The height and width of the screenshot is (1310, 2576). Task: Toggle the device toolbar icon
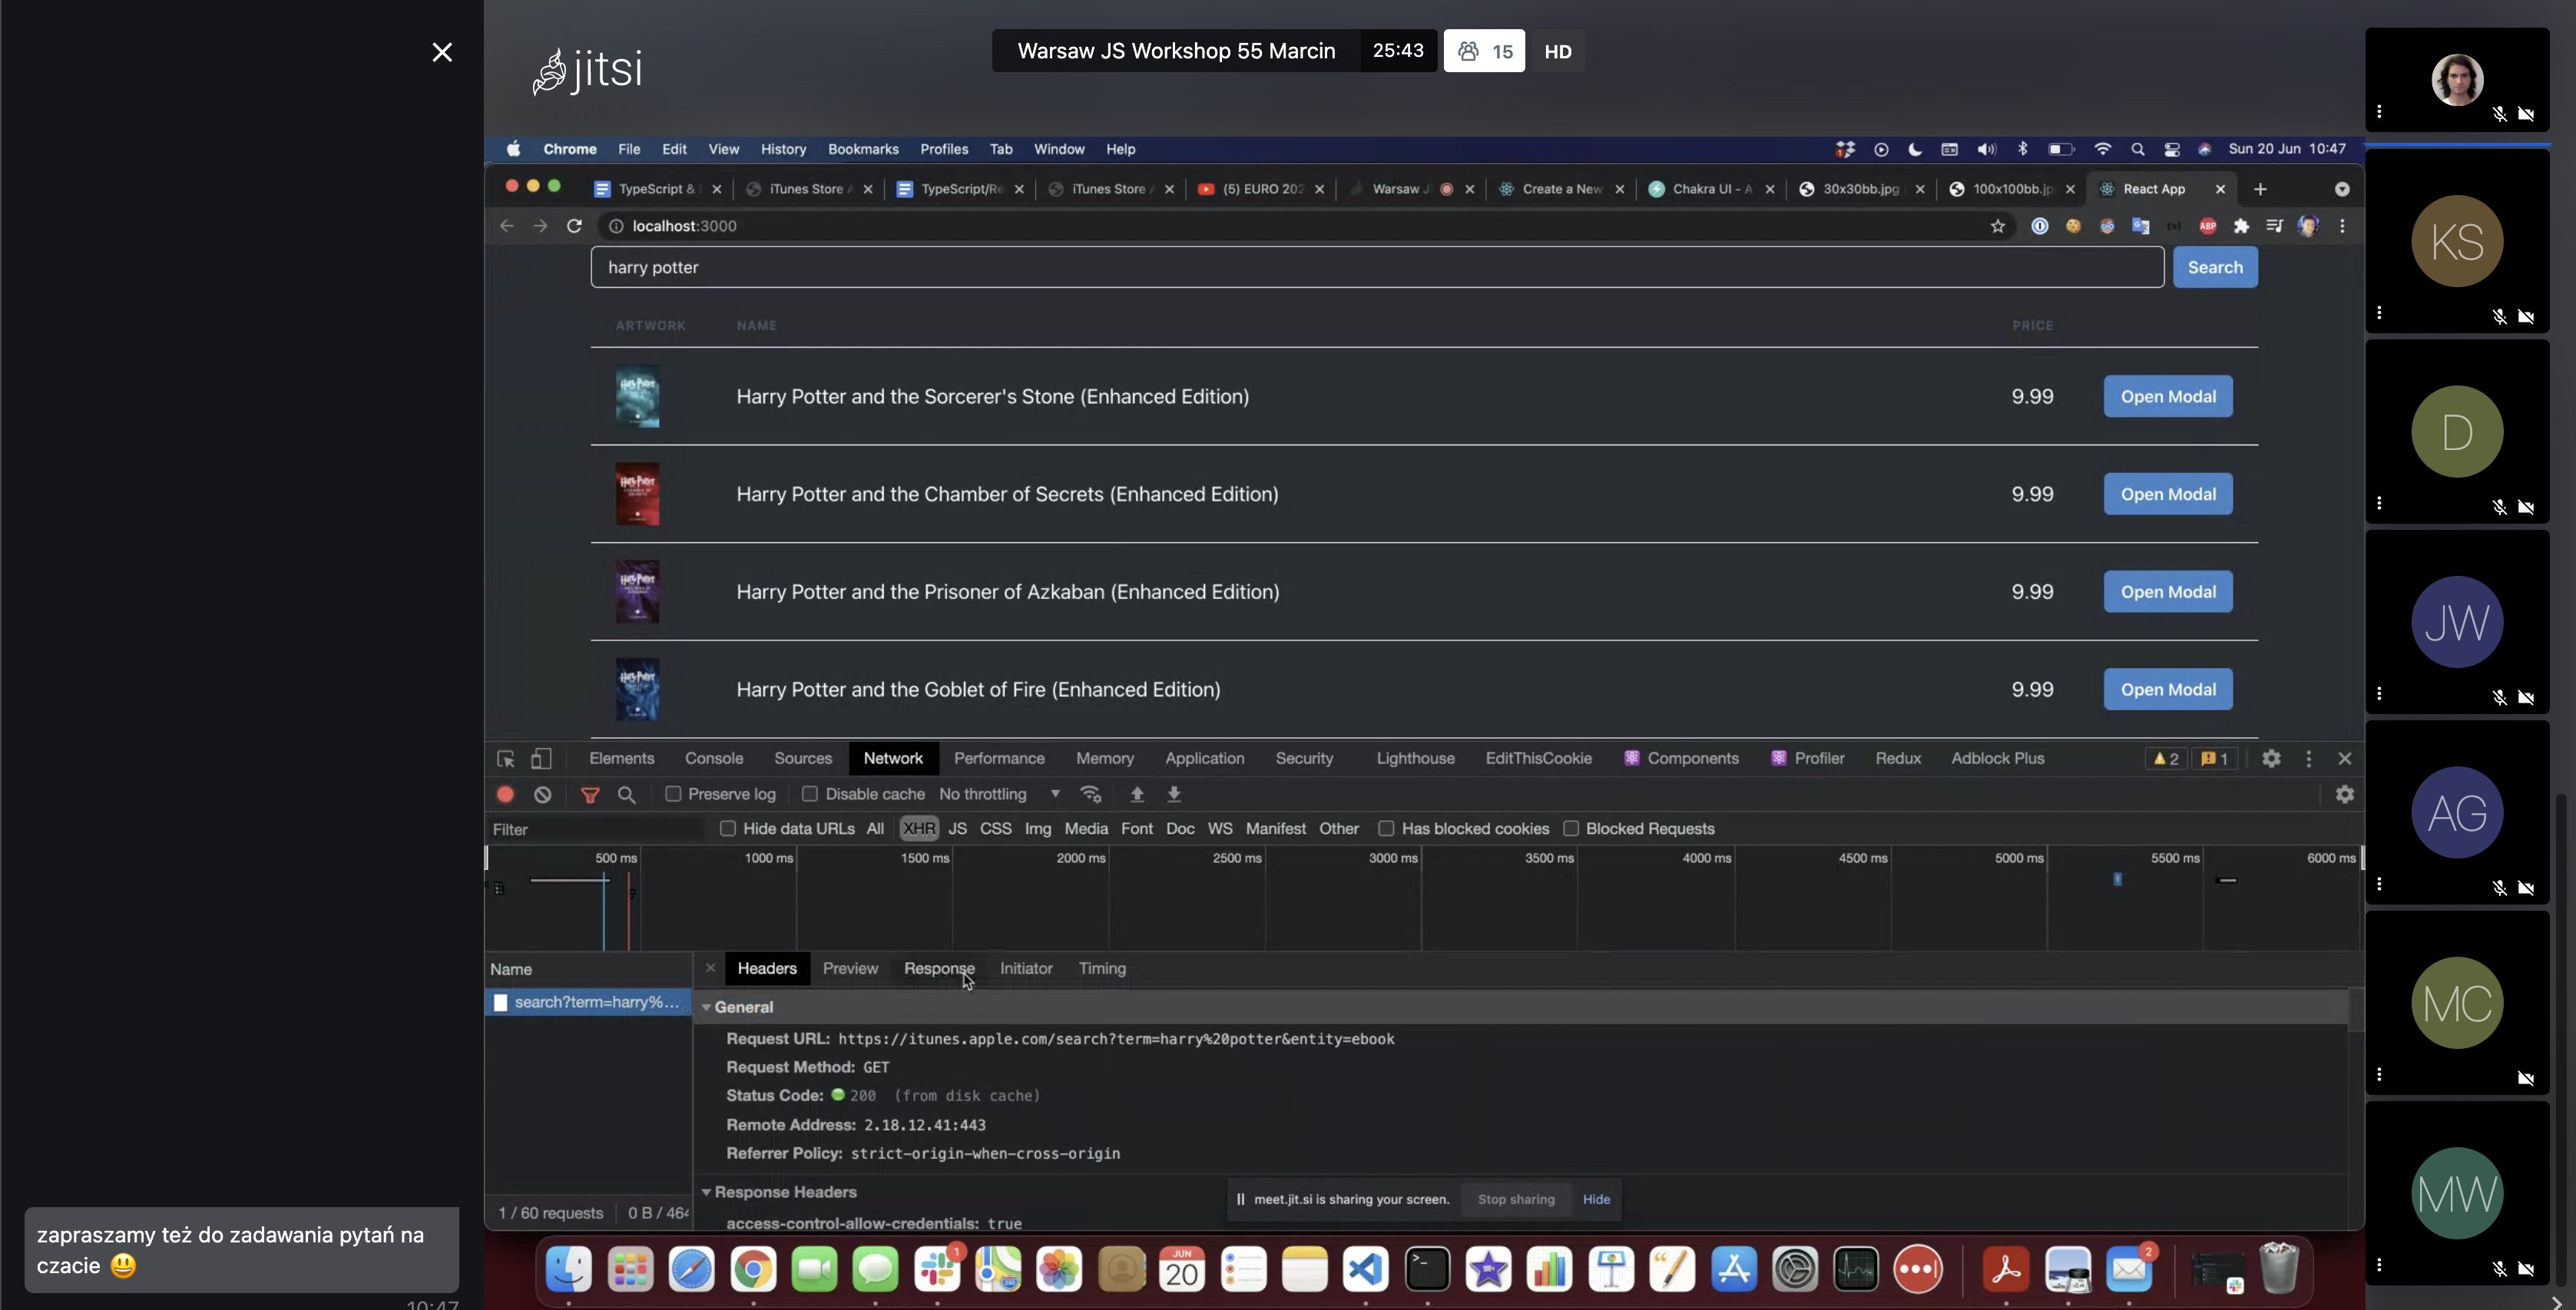click(x=541, y=759)
